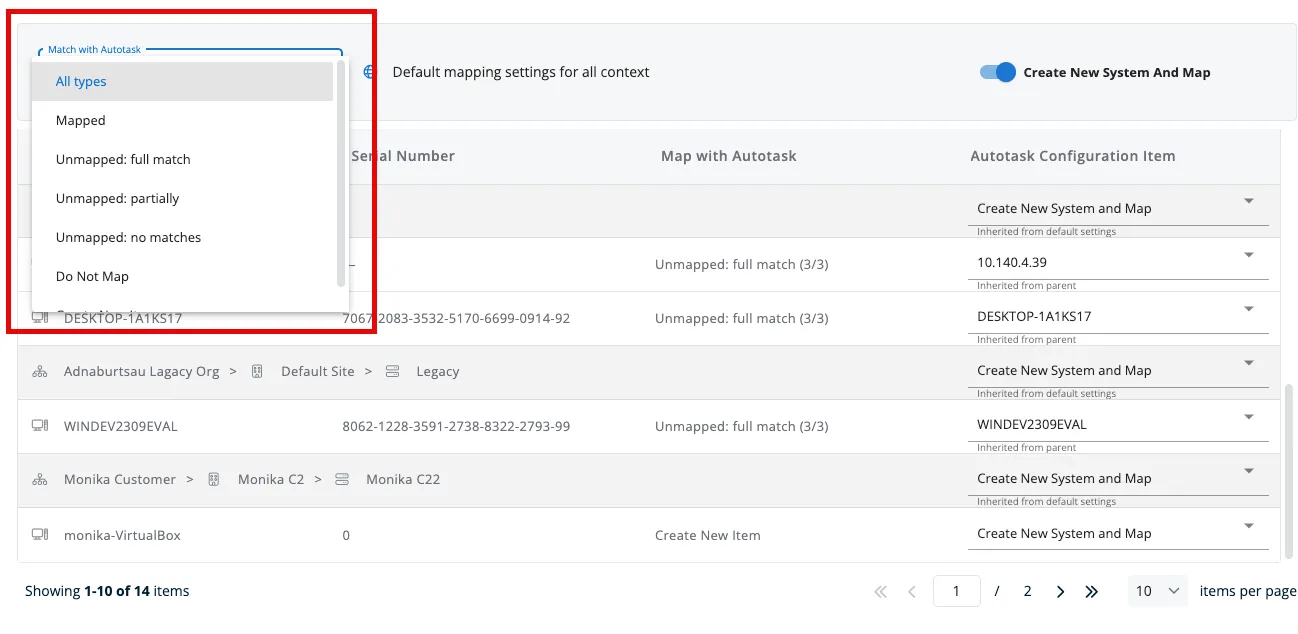Go to the next page arrow

coord(1060,591)
